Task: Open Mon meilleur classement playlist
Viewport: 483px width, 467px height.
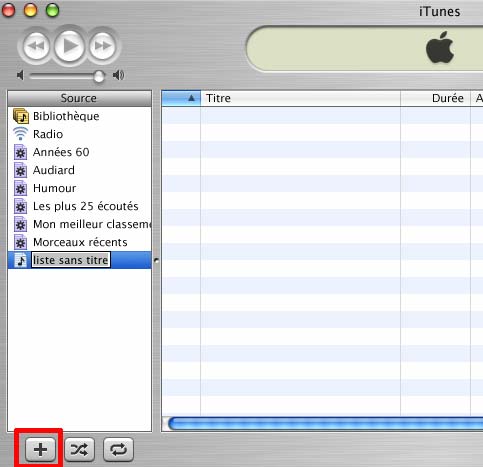Action: tap(80, 224)
